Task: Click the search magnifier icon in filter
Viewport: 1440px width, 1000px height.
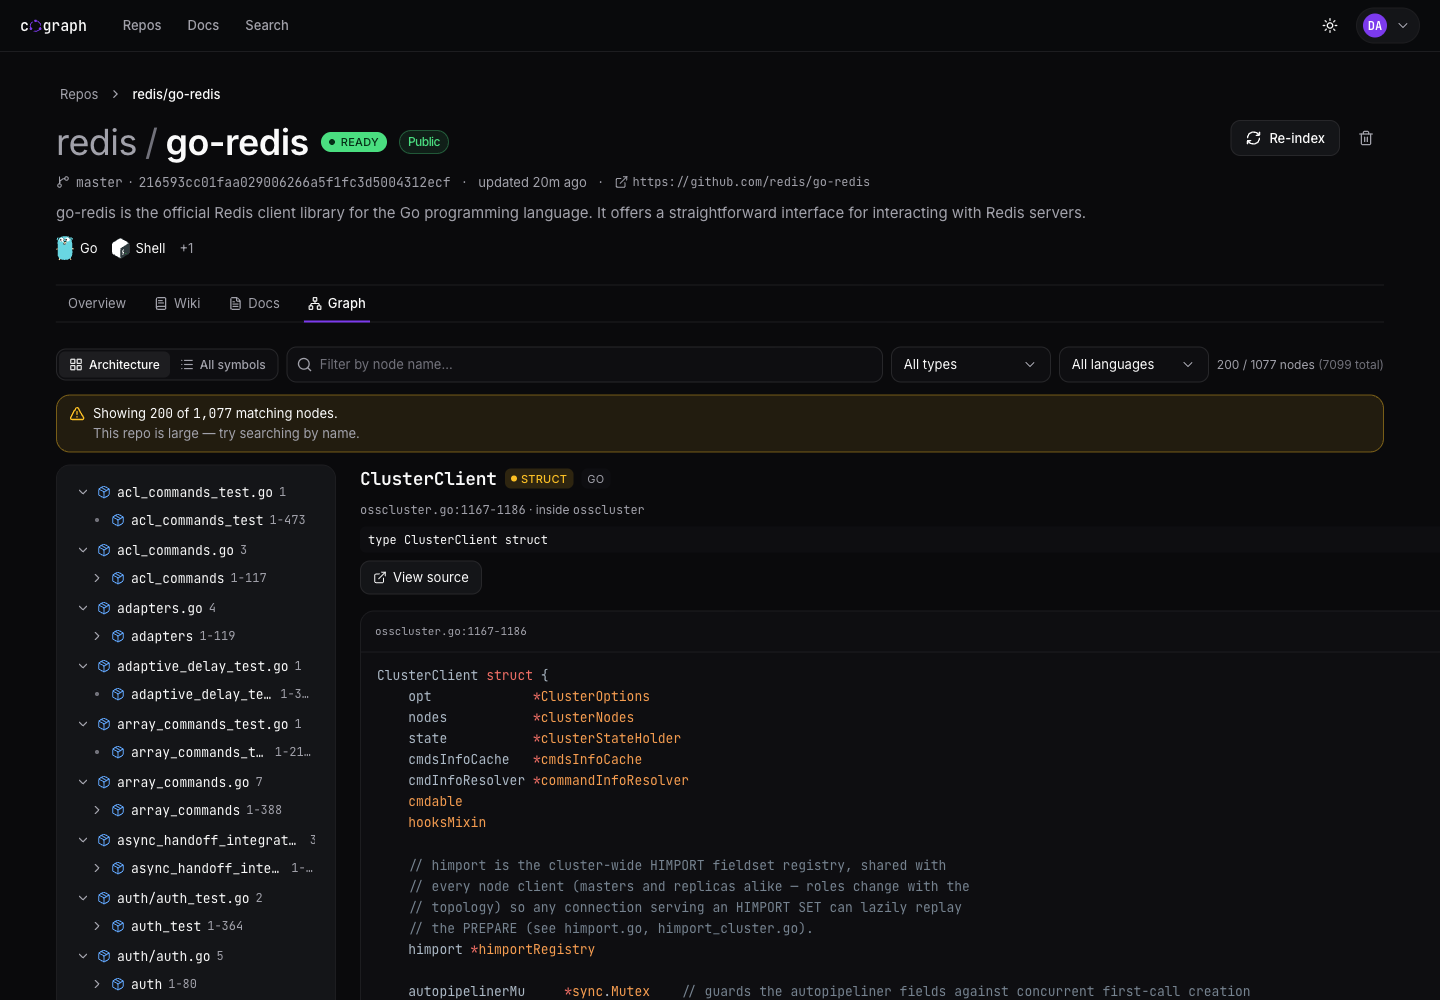Action: coord(305,365)
